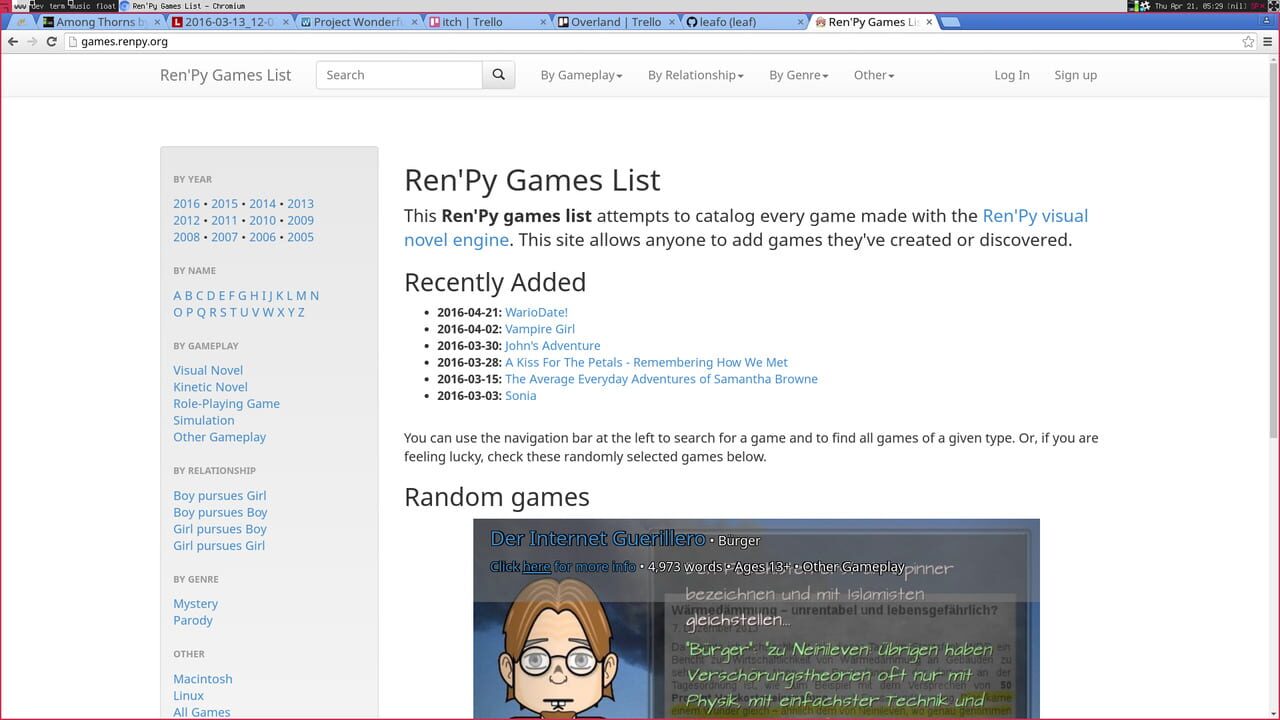Open the WarioDate! game link
This screenshot has height=720, width=1280.
[x=536, y=312]
